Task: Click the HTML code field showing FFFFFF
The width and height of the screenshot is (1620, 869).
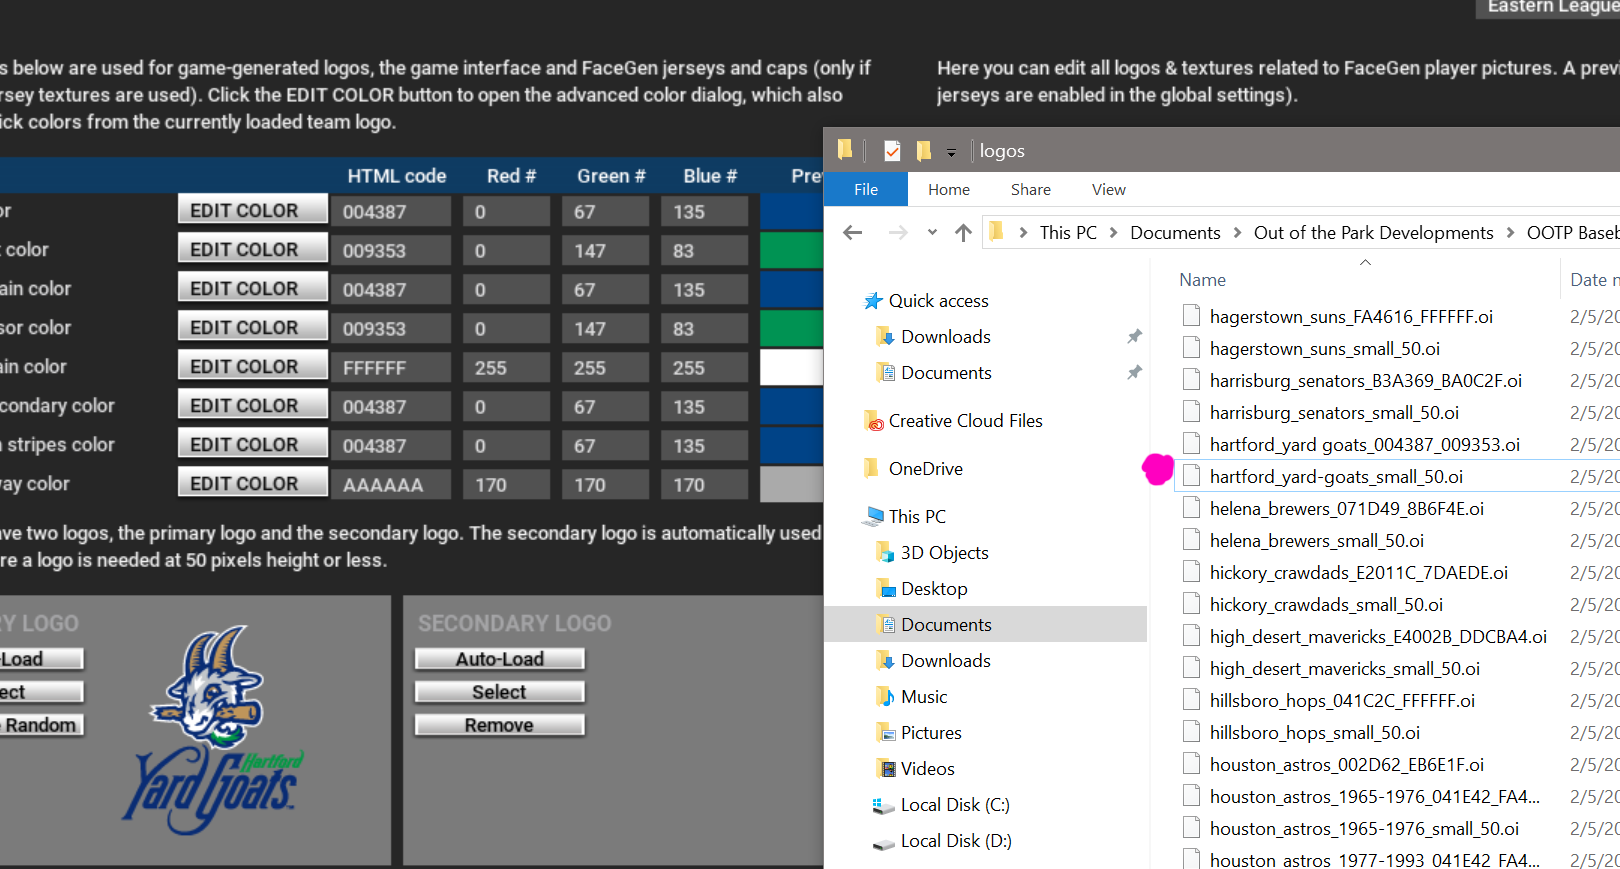Action: click(395, 368)
